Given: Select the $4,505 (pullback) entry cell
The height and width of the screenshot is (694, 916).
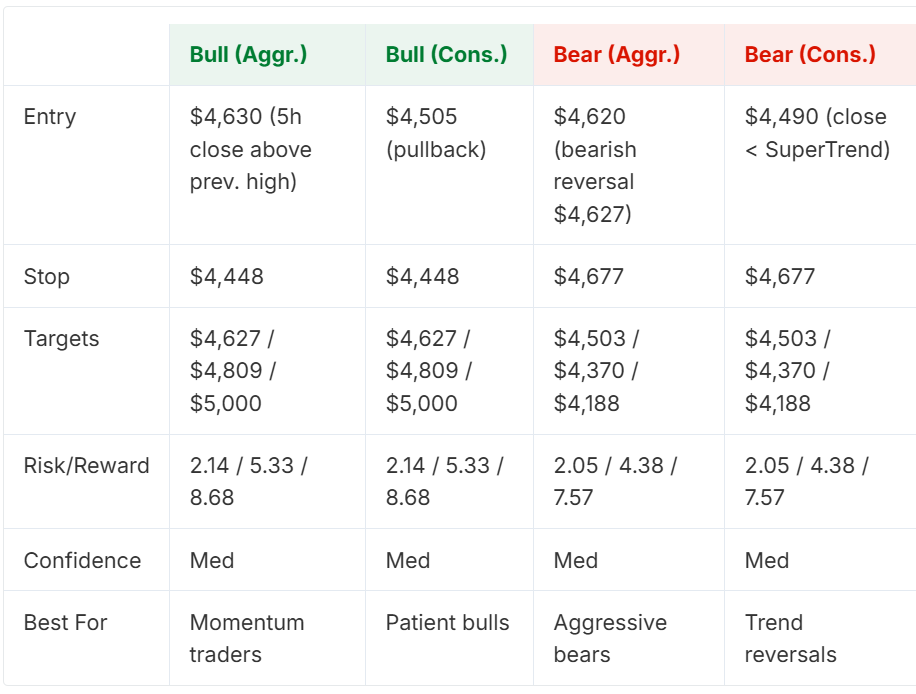Looking at the screenshot, I should click(449, 165).
